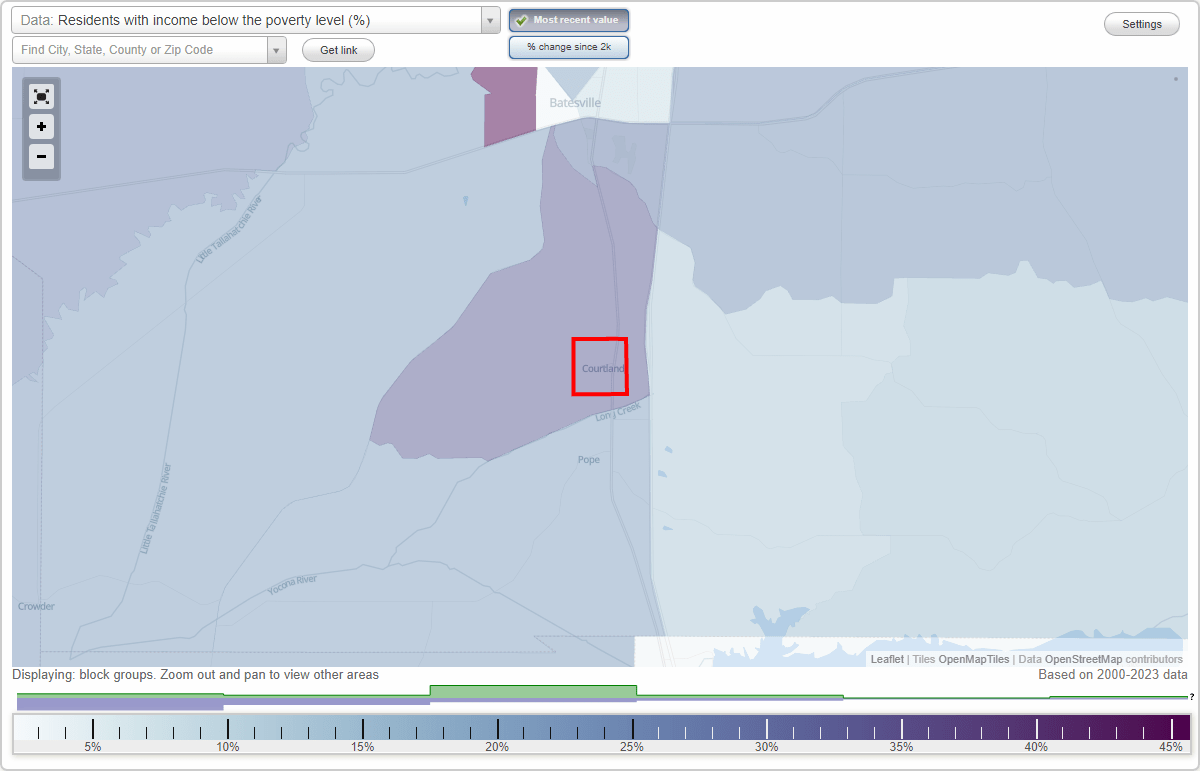Select the highlighted Courtland block group
Viewport: 1200px width, 771px height.
600,367
